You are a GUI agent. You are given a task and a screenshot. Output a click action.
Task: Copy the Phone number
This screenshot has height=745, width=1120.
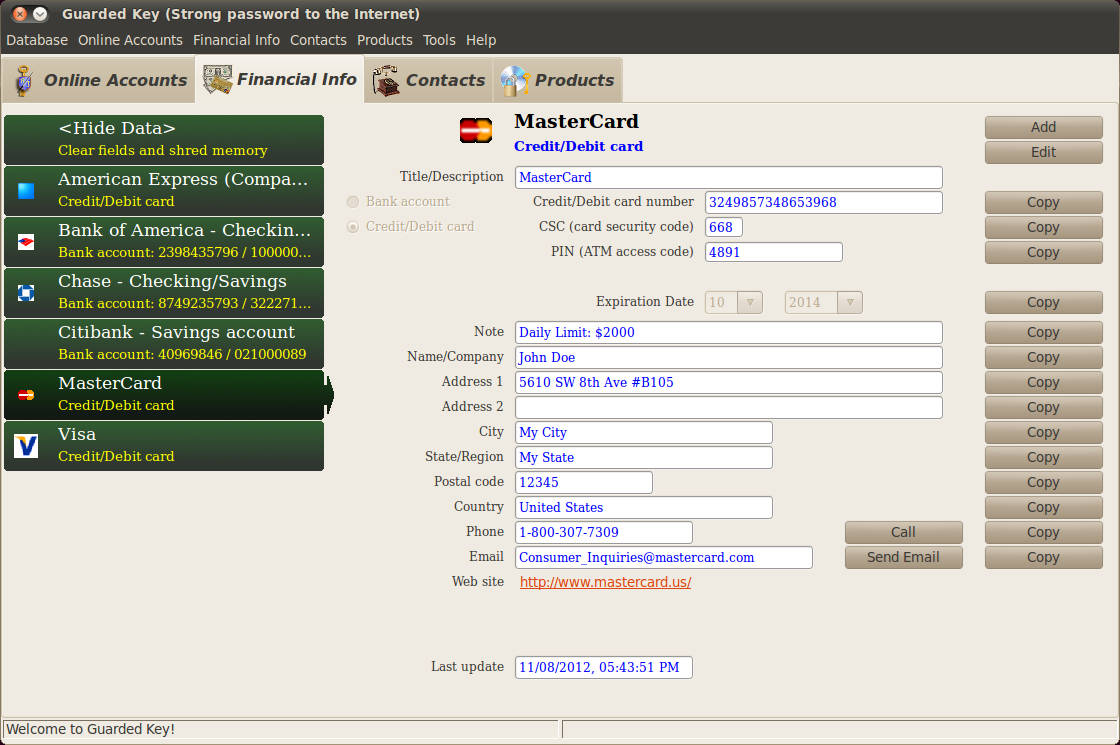[x=1043, y=532]
